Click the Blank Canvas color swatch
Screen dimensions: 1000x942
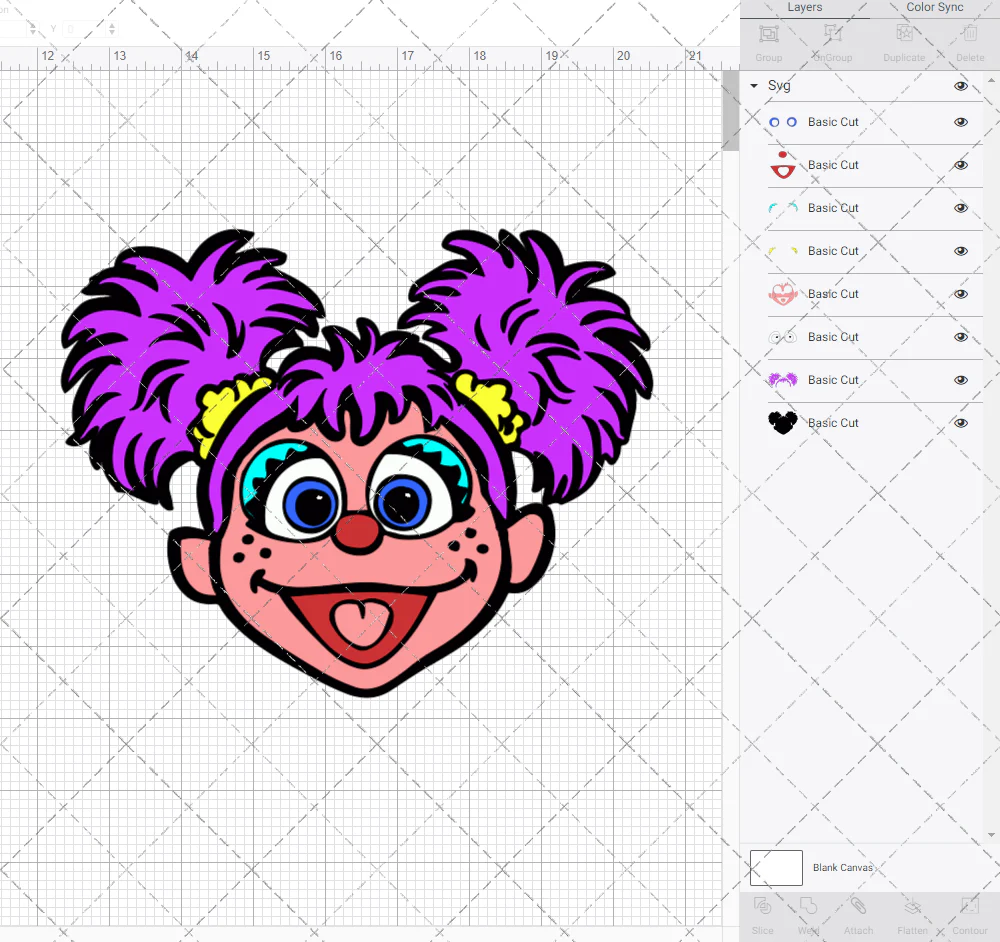(776, 867)
